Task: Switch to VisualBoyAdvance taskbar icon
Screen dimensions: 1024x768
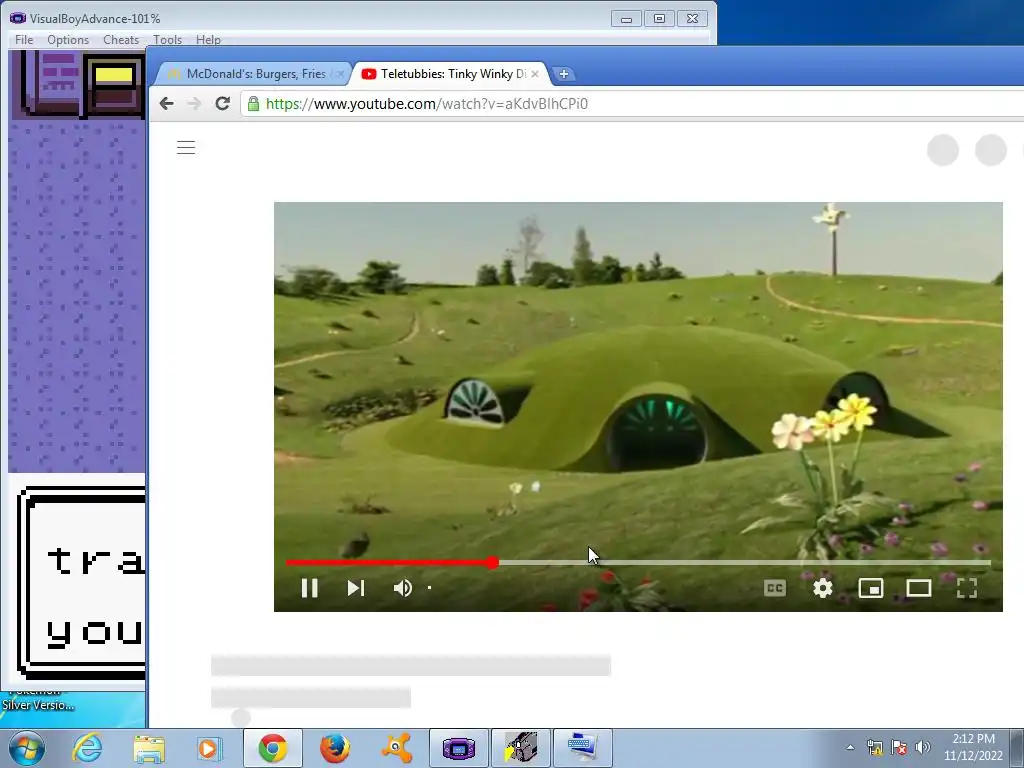Action: [458, 748]
